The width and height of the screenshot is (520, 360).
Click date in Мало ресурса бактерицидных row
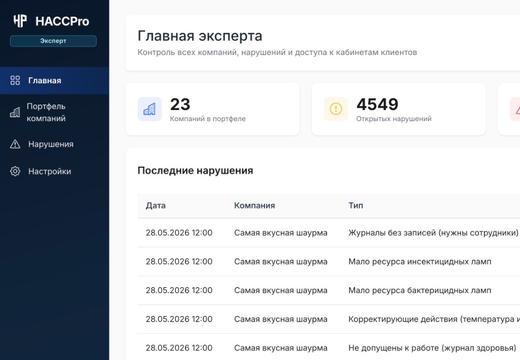pos(179,290)
